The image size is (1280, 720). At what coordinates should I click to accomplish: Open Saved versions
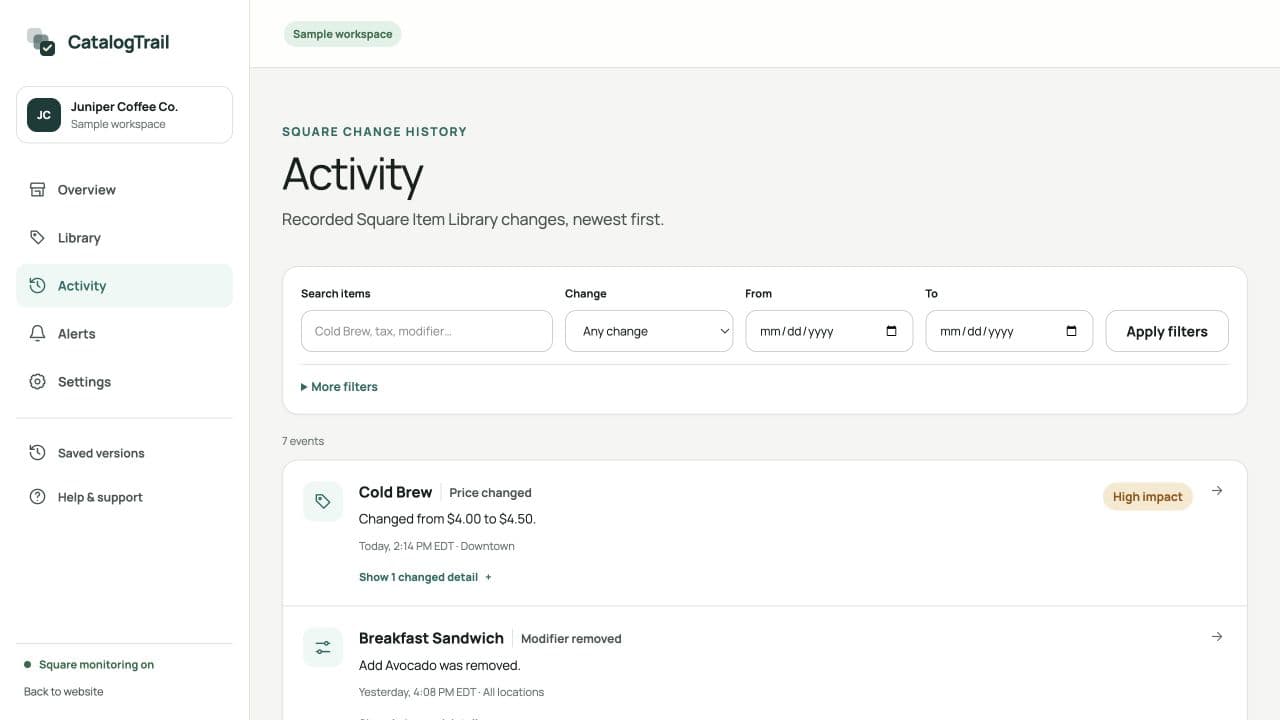point(124,453)
